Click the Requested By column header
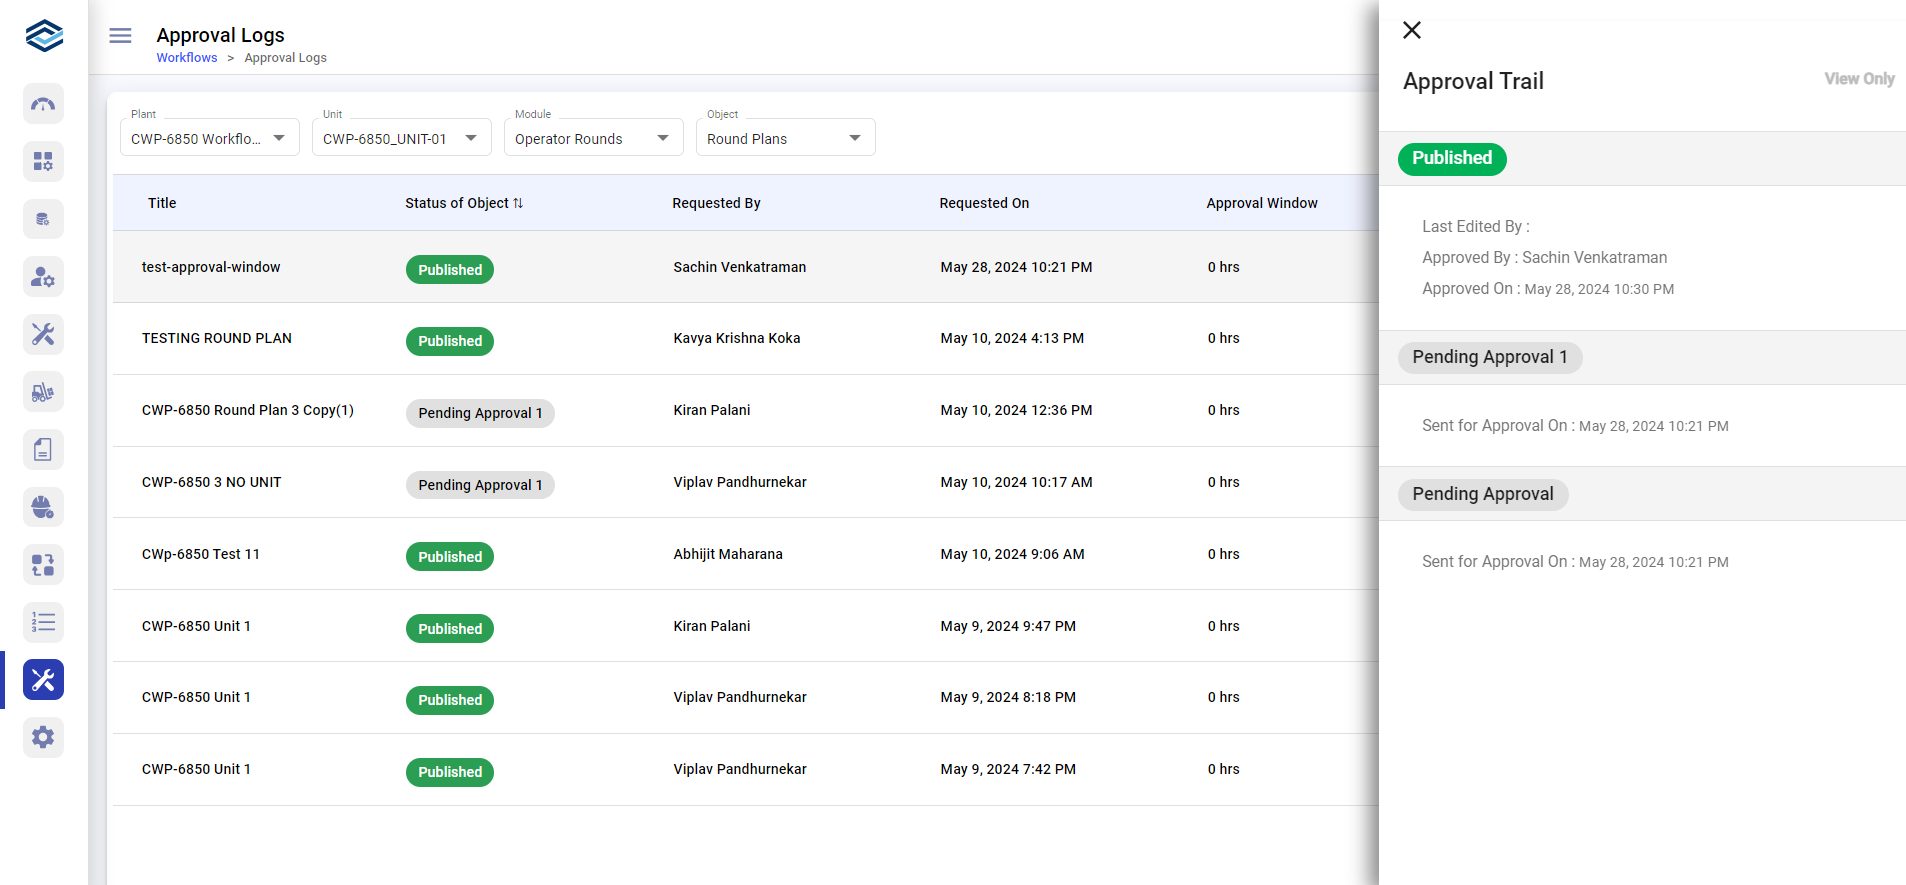1906x885 pixels. (x=716, y=203)
